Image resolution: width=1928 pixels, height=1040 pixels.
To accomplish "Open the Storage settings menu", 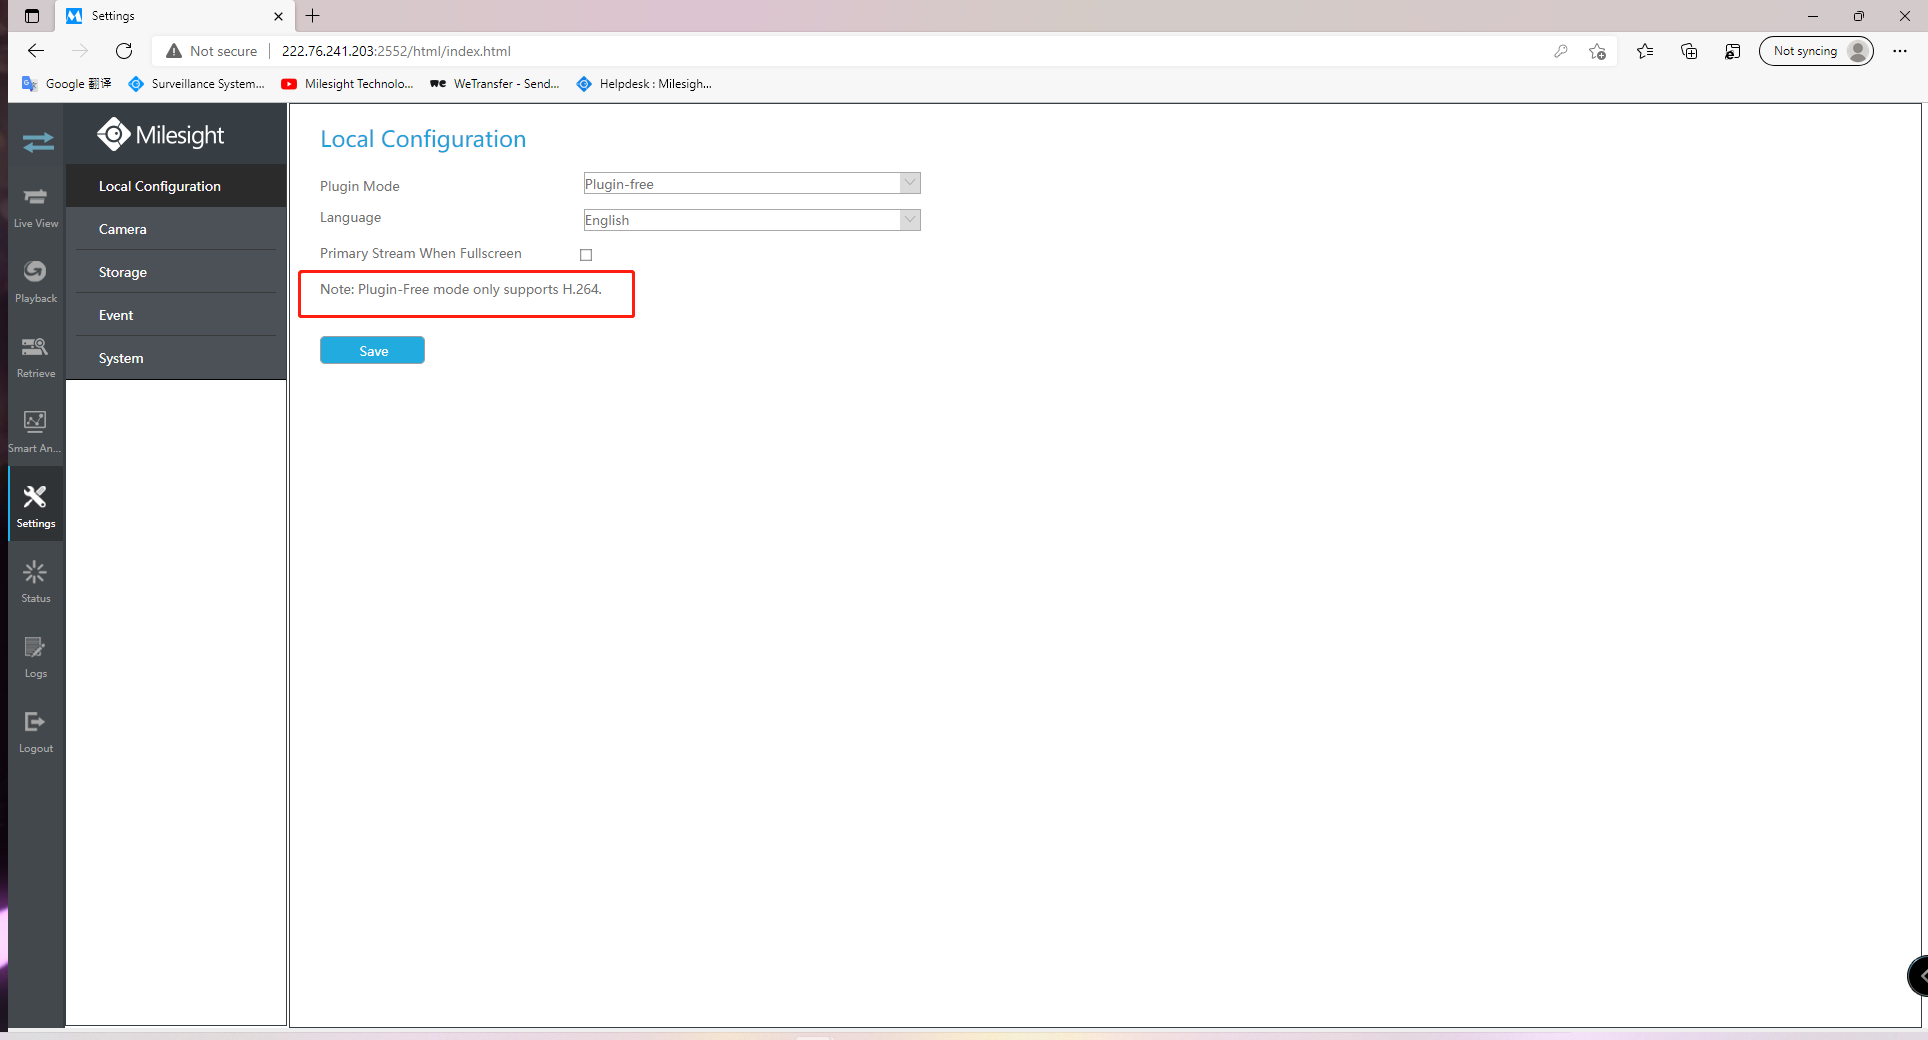I will click(x=176, y=272).
